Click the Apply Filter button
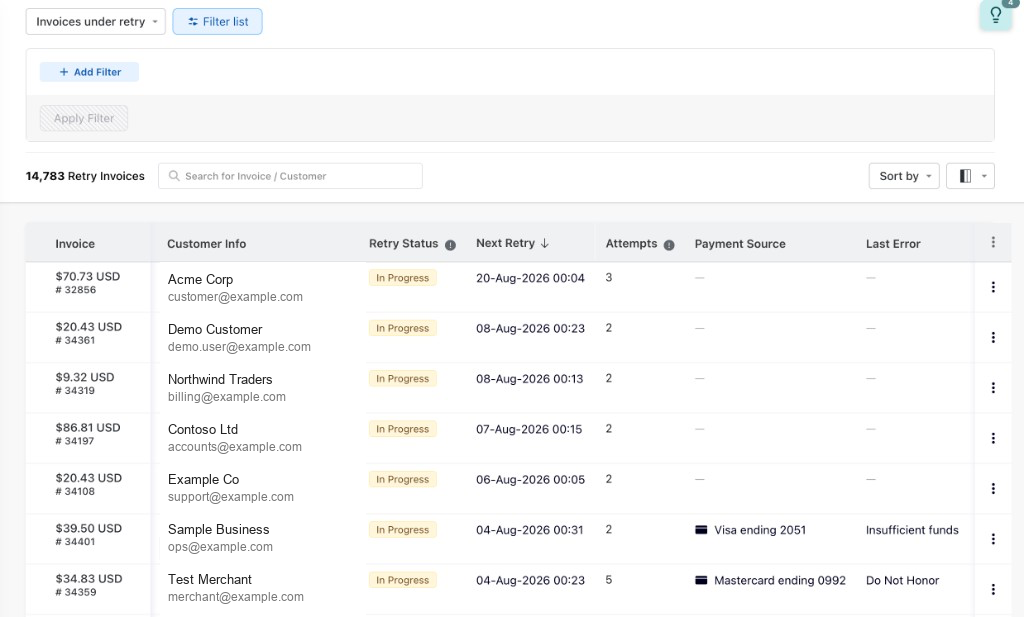Viewport: 1024px width, 617px height. click(84, 118)
